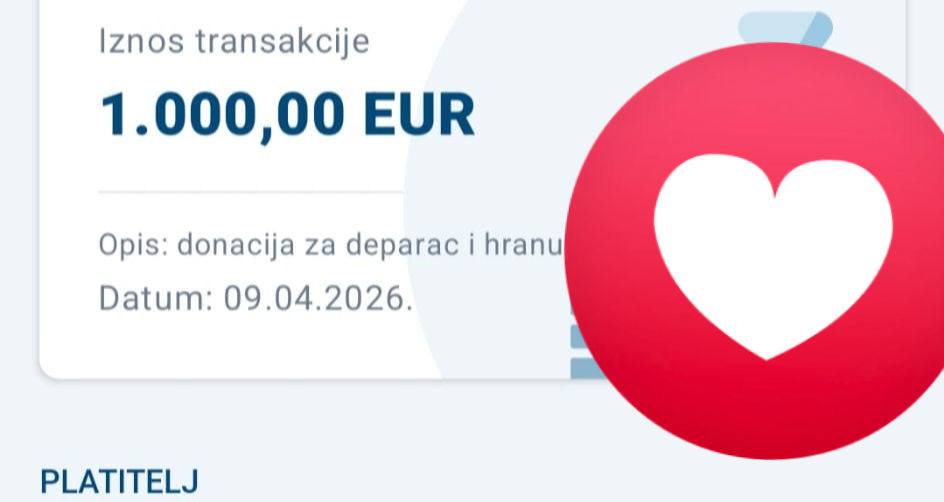This screenshot has width=944, height=502.
Task: Click the word "za" in the description
Action: pos(320,246)
